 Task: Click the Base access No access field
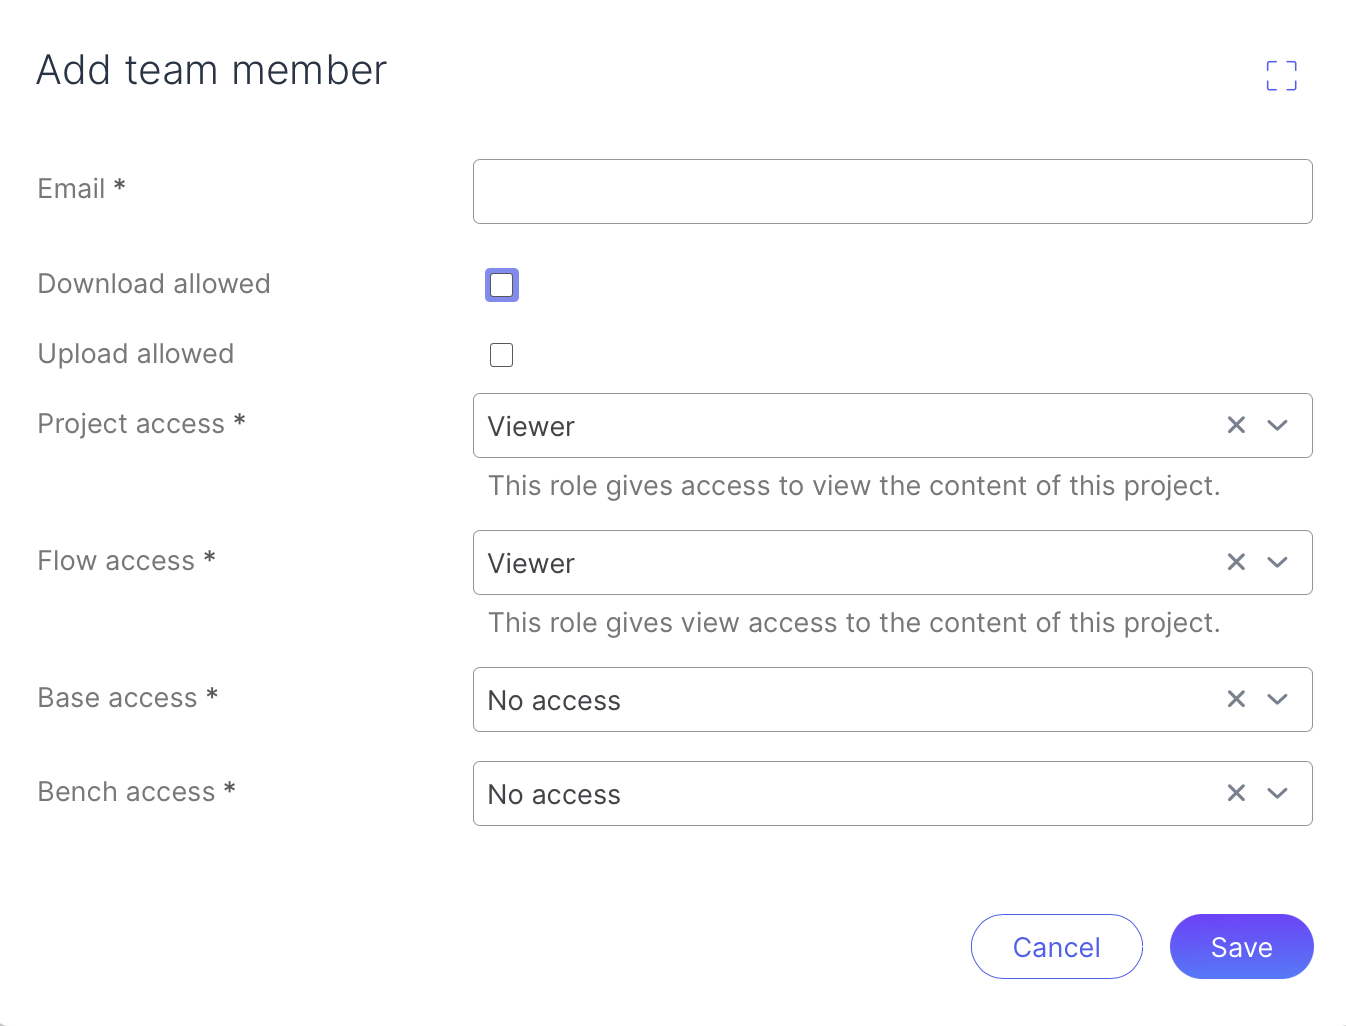point(840,700)
